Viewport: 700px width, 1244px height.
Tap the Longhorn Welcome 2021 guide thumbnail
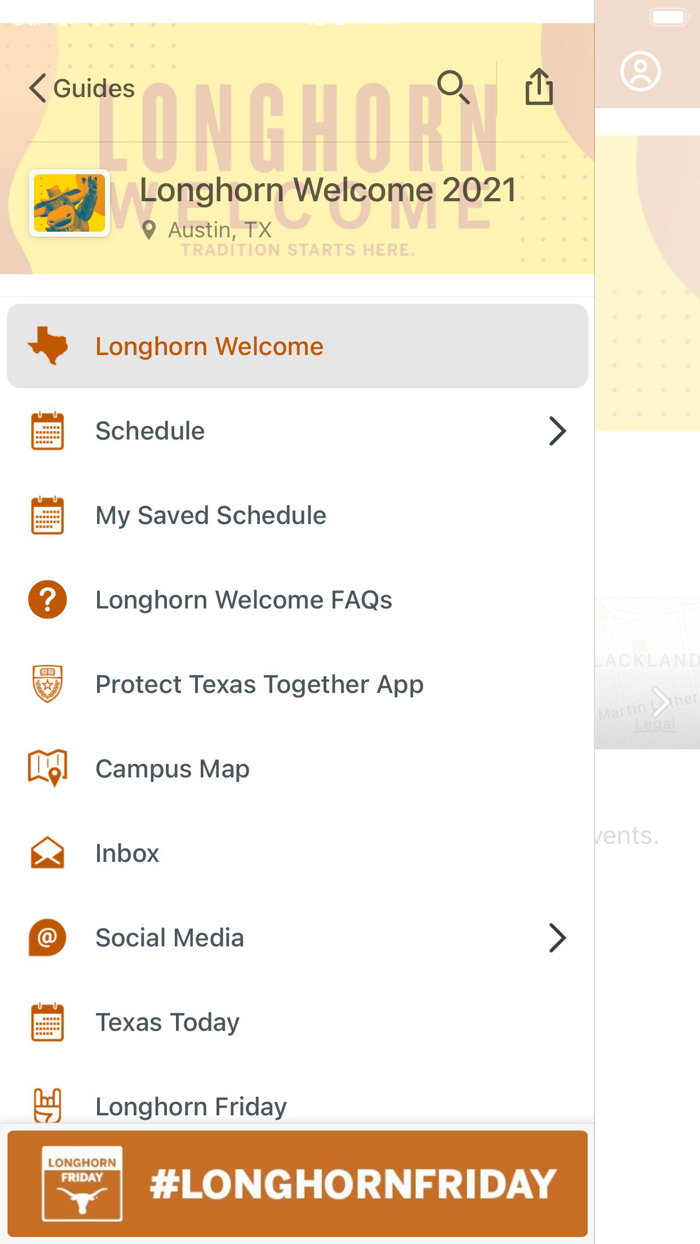tap(69, 202)
